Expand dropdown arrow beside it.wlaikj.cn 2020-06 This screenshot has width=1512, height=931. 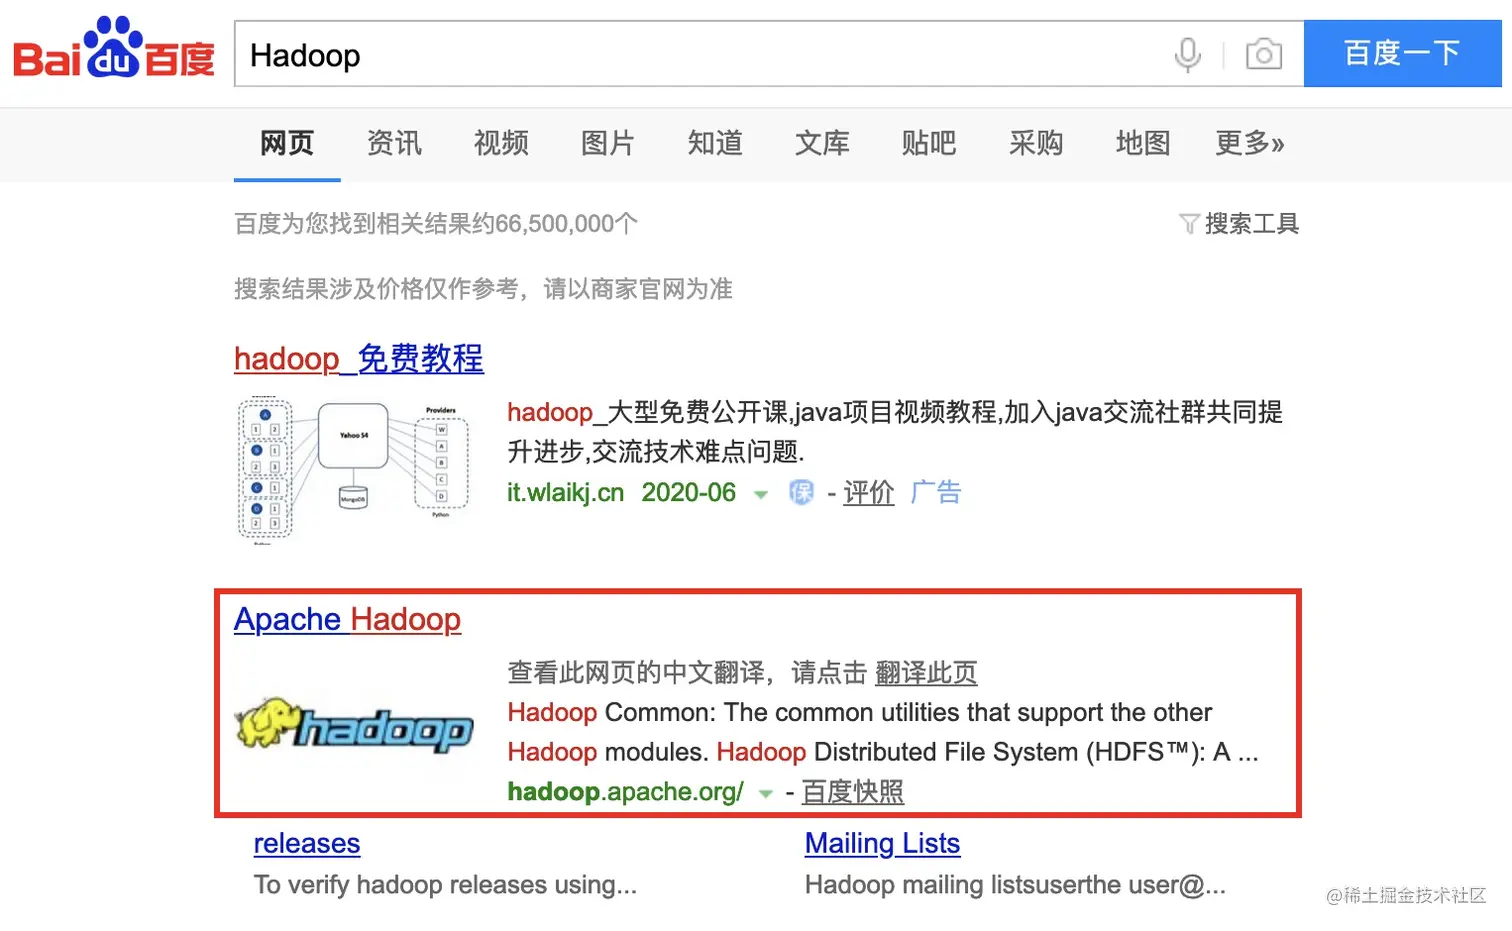pyautogui.click(x=760, y=494)
